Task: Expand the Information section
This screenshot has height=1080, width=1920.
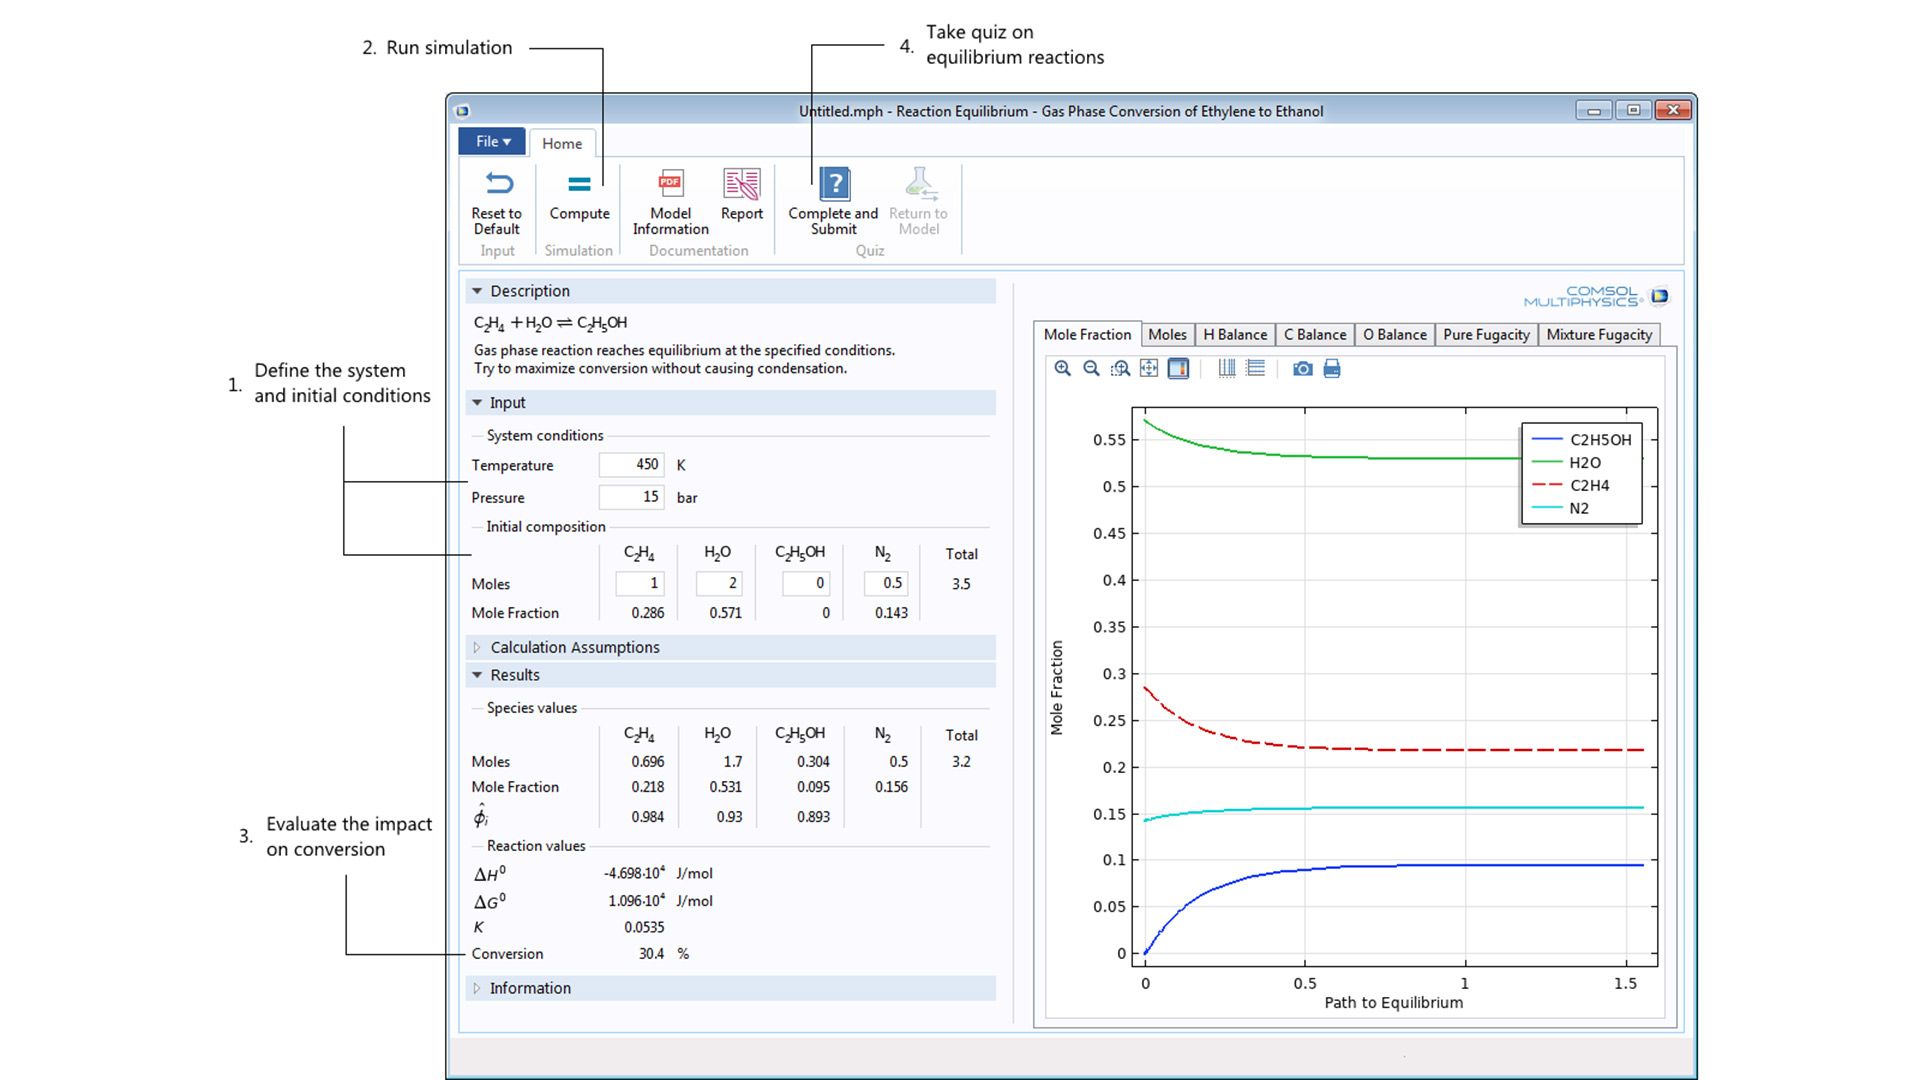Action: tap(530, 988)
